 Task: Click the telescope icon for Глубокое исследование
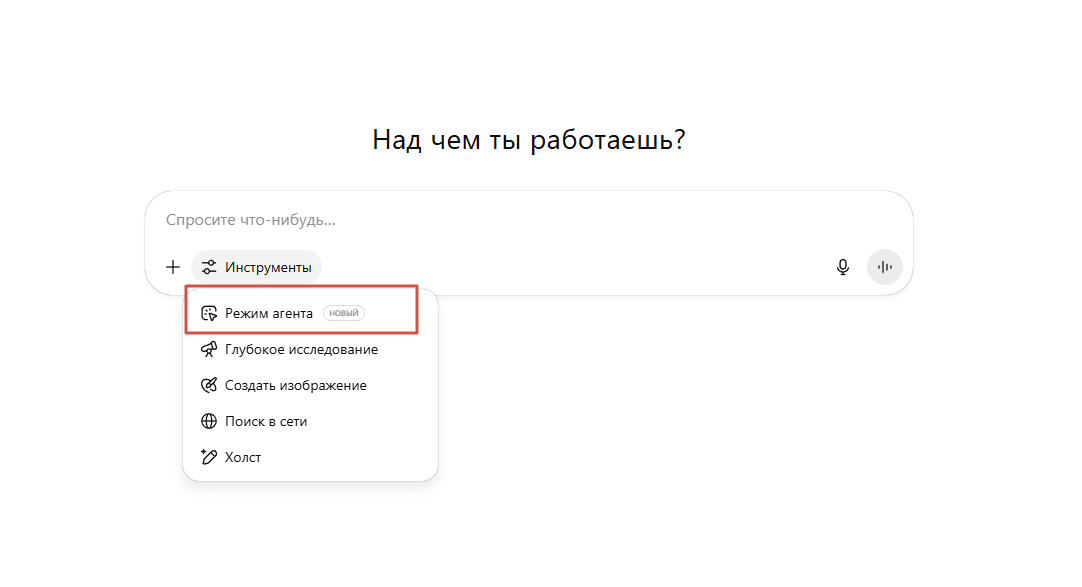coord(210,349)
